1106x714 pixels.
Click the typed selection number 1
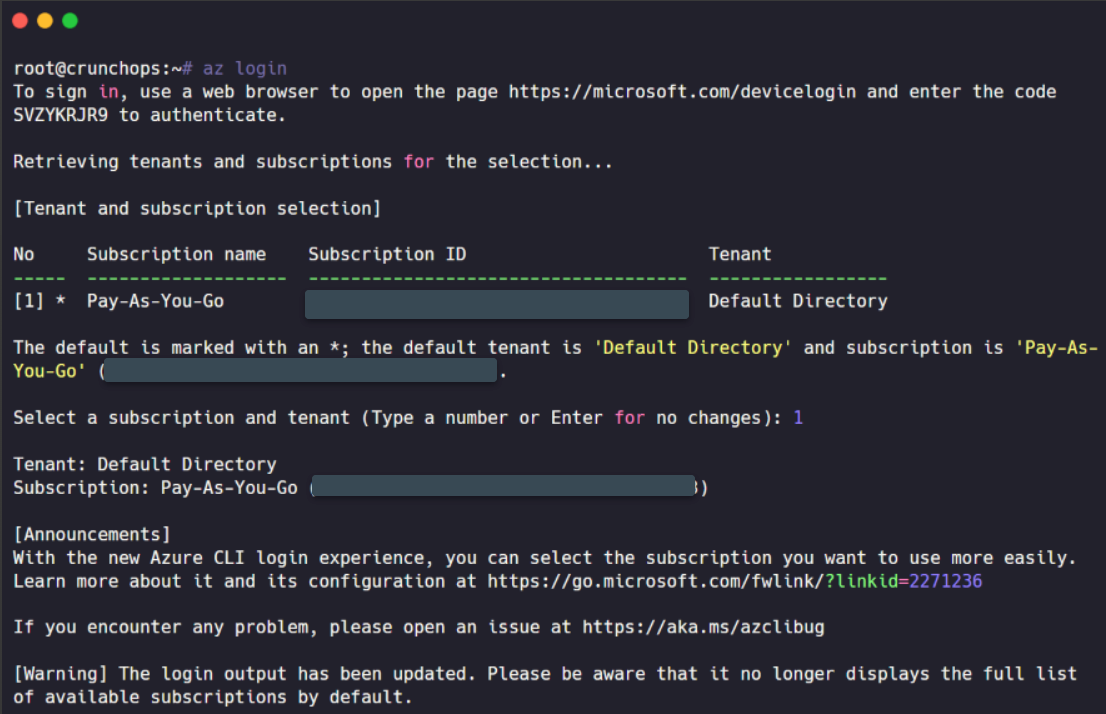coord(798,418)
